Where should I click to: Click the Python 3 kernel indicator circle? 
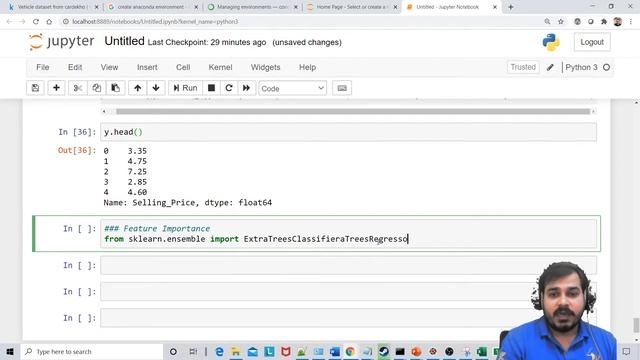tap(607, 67)
